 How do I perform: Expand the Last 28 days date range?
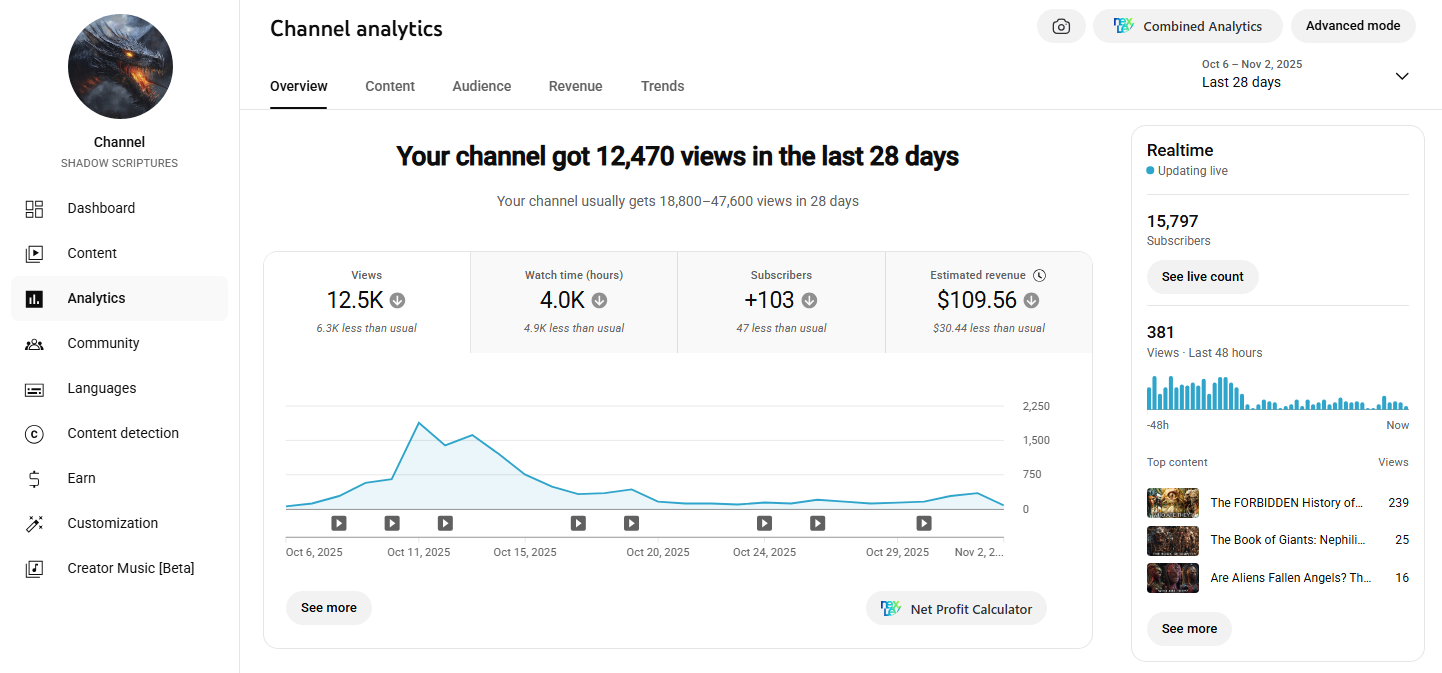tap(1401, 76)
